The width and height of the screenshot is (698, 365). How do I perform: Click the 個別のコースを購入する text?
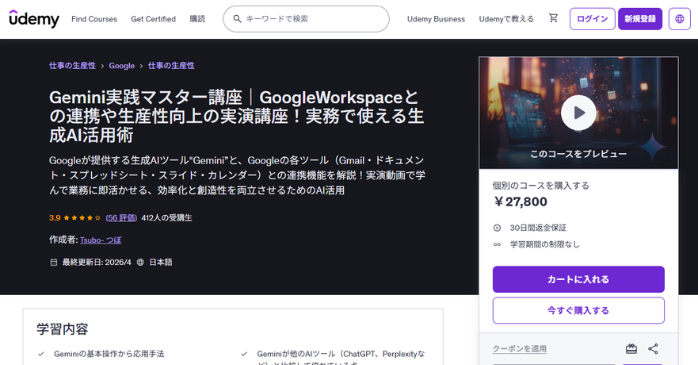(541, 186)
